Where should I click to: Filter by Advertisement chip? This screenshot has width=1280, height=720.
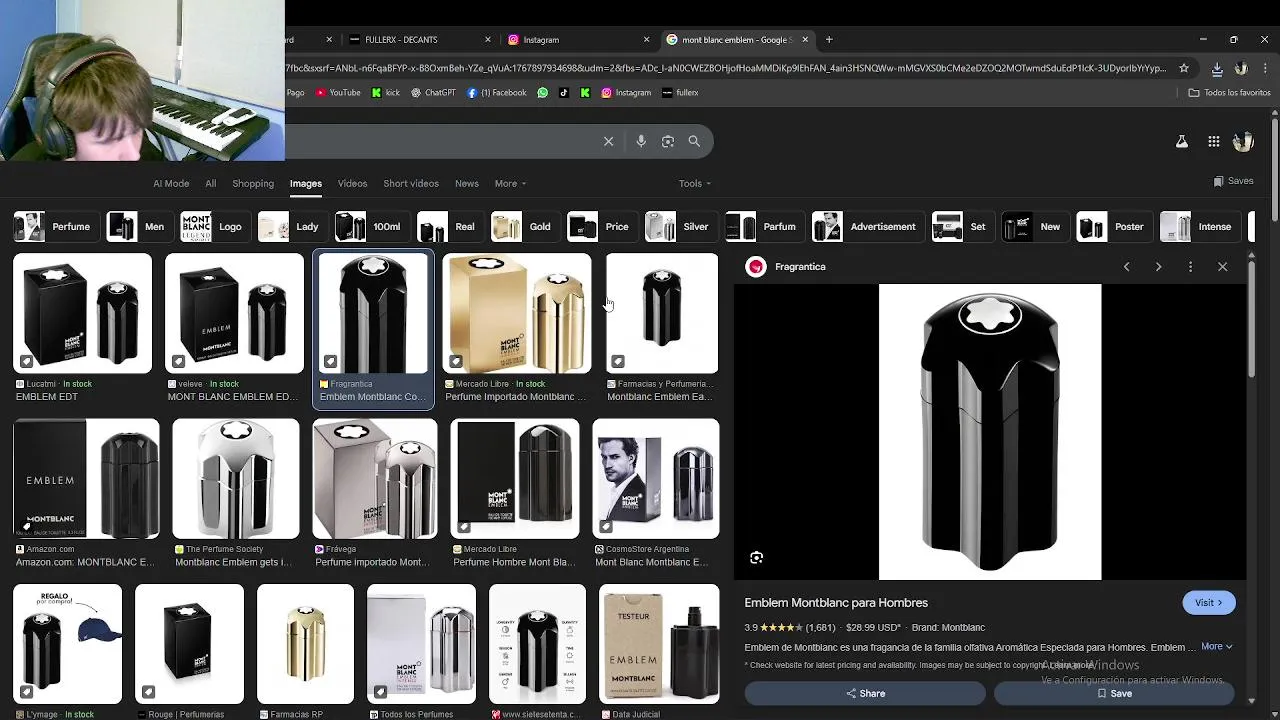click(x=867, y=227)
